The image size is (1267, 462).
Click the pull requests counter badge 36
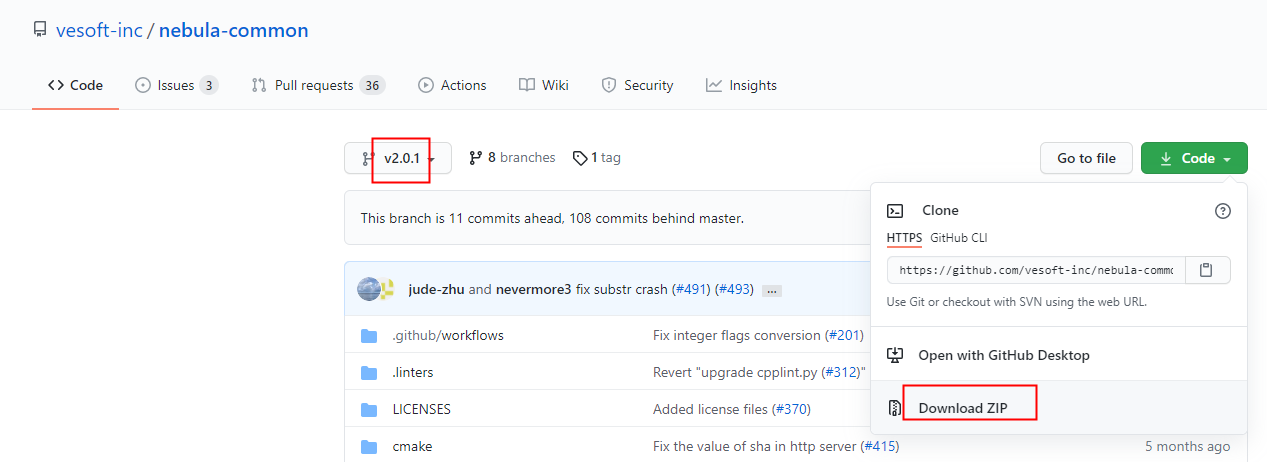pyautogui.click(x=372, y=85)
